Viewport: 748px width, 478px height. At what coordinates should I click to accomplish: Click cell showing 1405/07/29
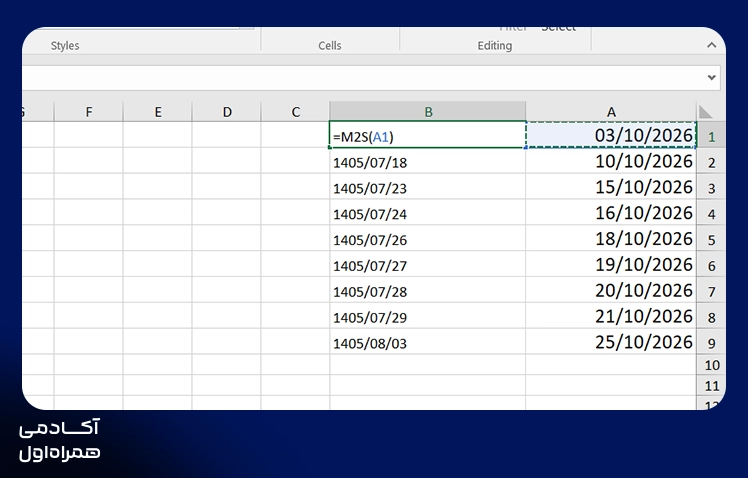tap(428, 316)
